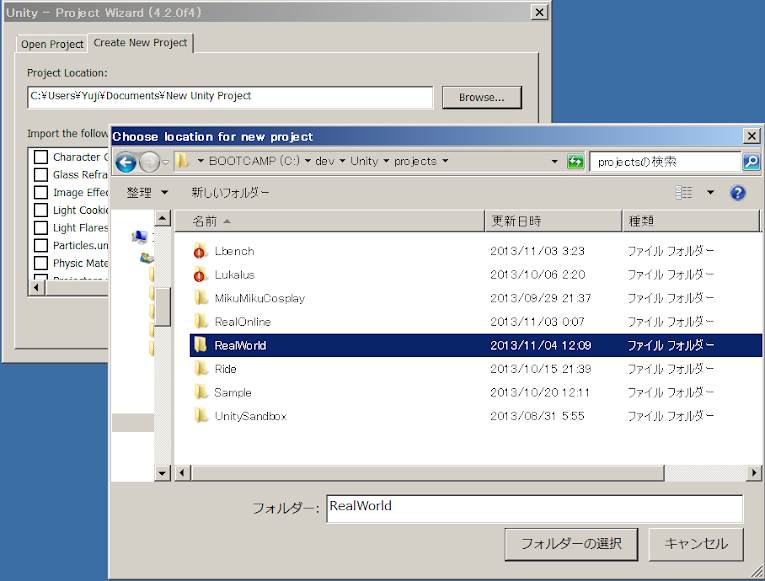Click scroll-left arrow in package list
This screenshot has height=581, width=765.
37,288
